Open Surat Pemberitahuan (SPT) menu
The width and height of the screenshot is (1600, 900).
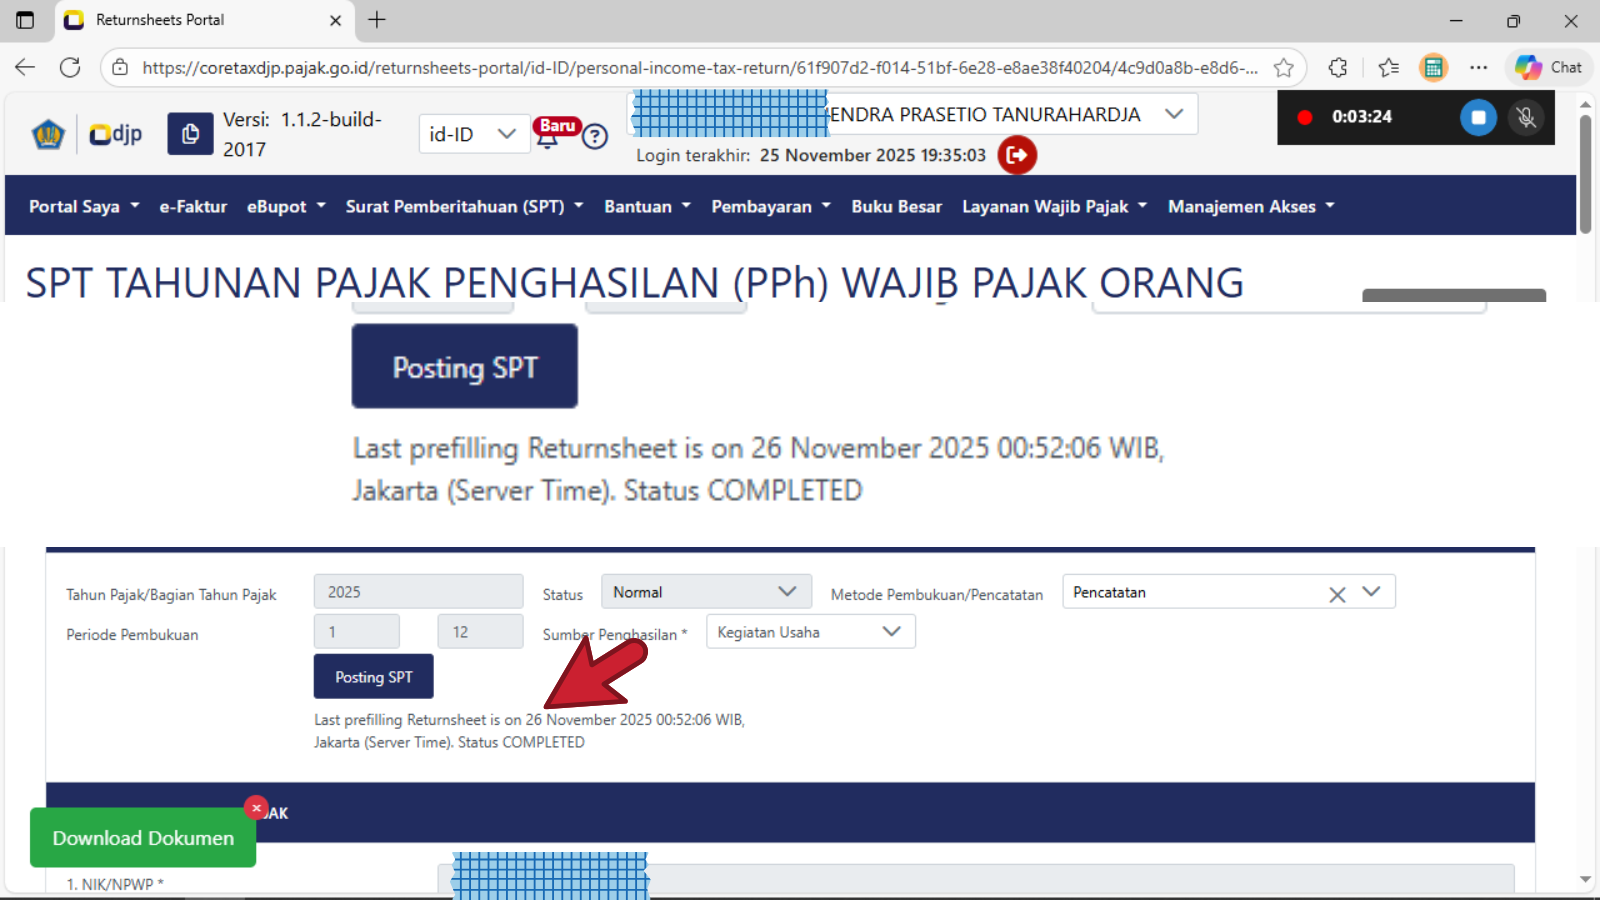(464, 206)
